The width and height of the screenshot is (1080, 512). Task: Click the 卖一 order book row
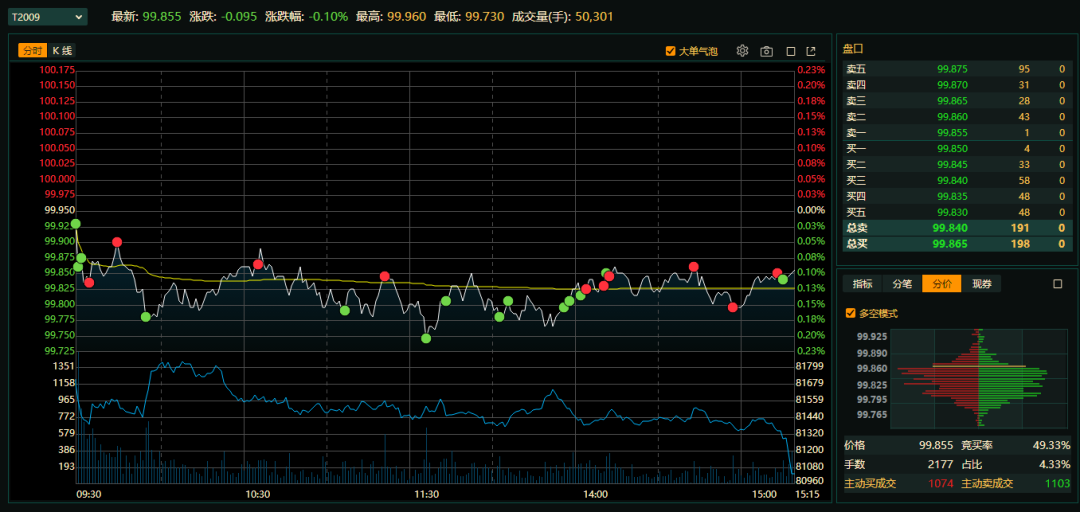point(954,133)
